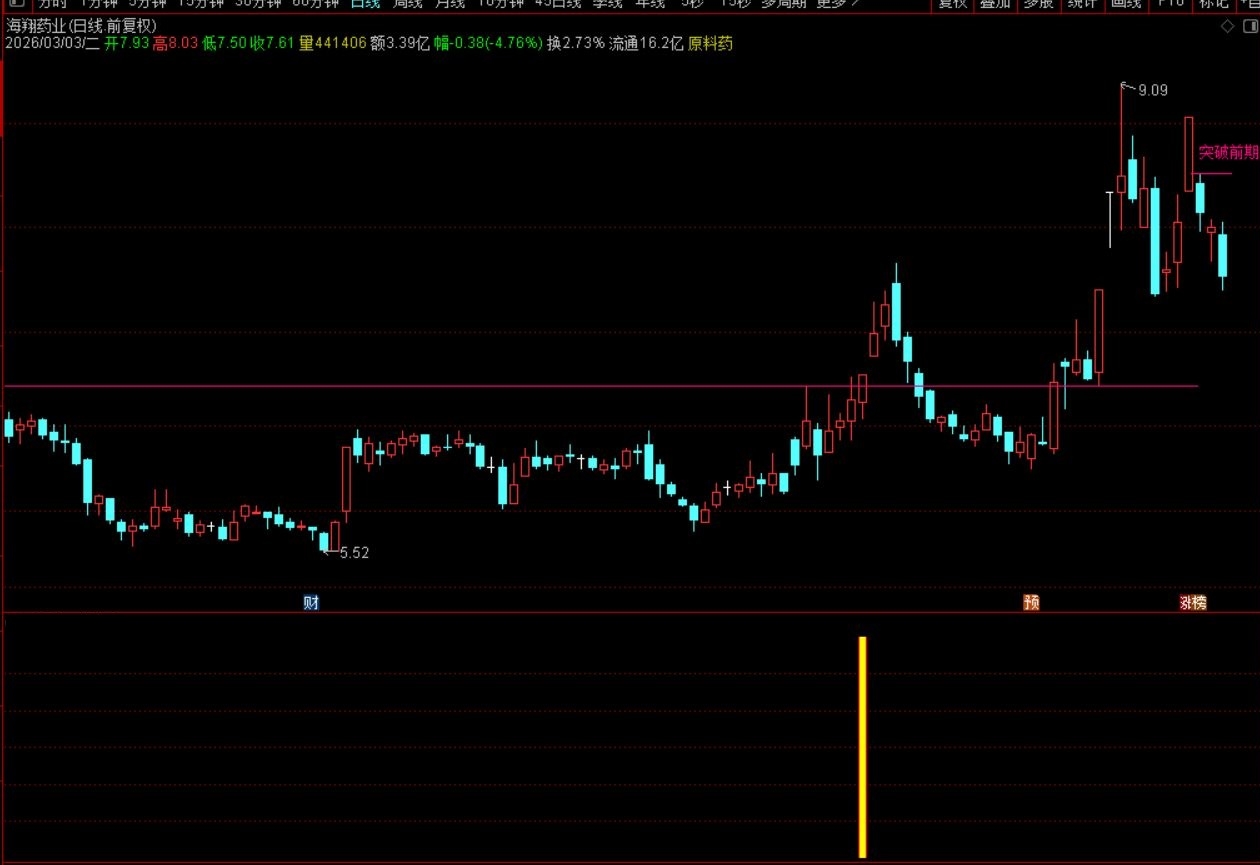The image size is (1260, 865).
Task: Click the 额3.39亿 turnover amount
Action: 399,44
